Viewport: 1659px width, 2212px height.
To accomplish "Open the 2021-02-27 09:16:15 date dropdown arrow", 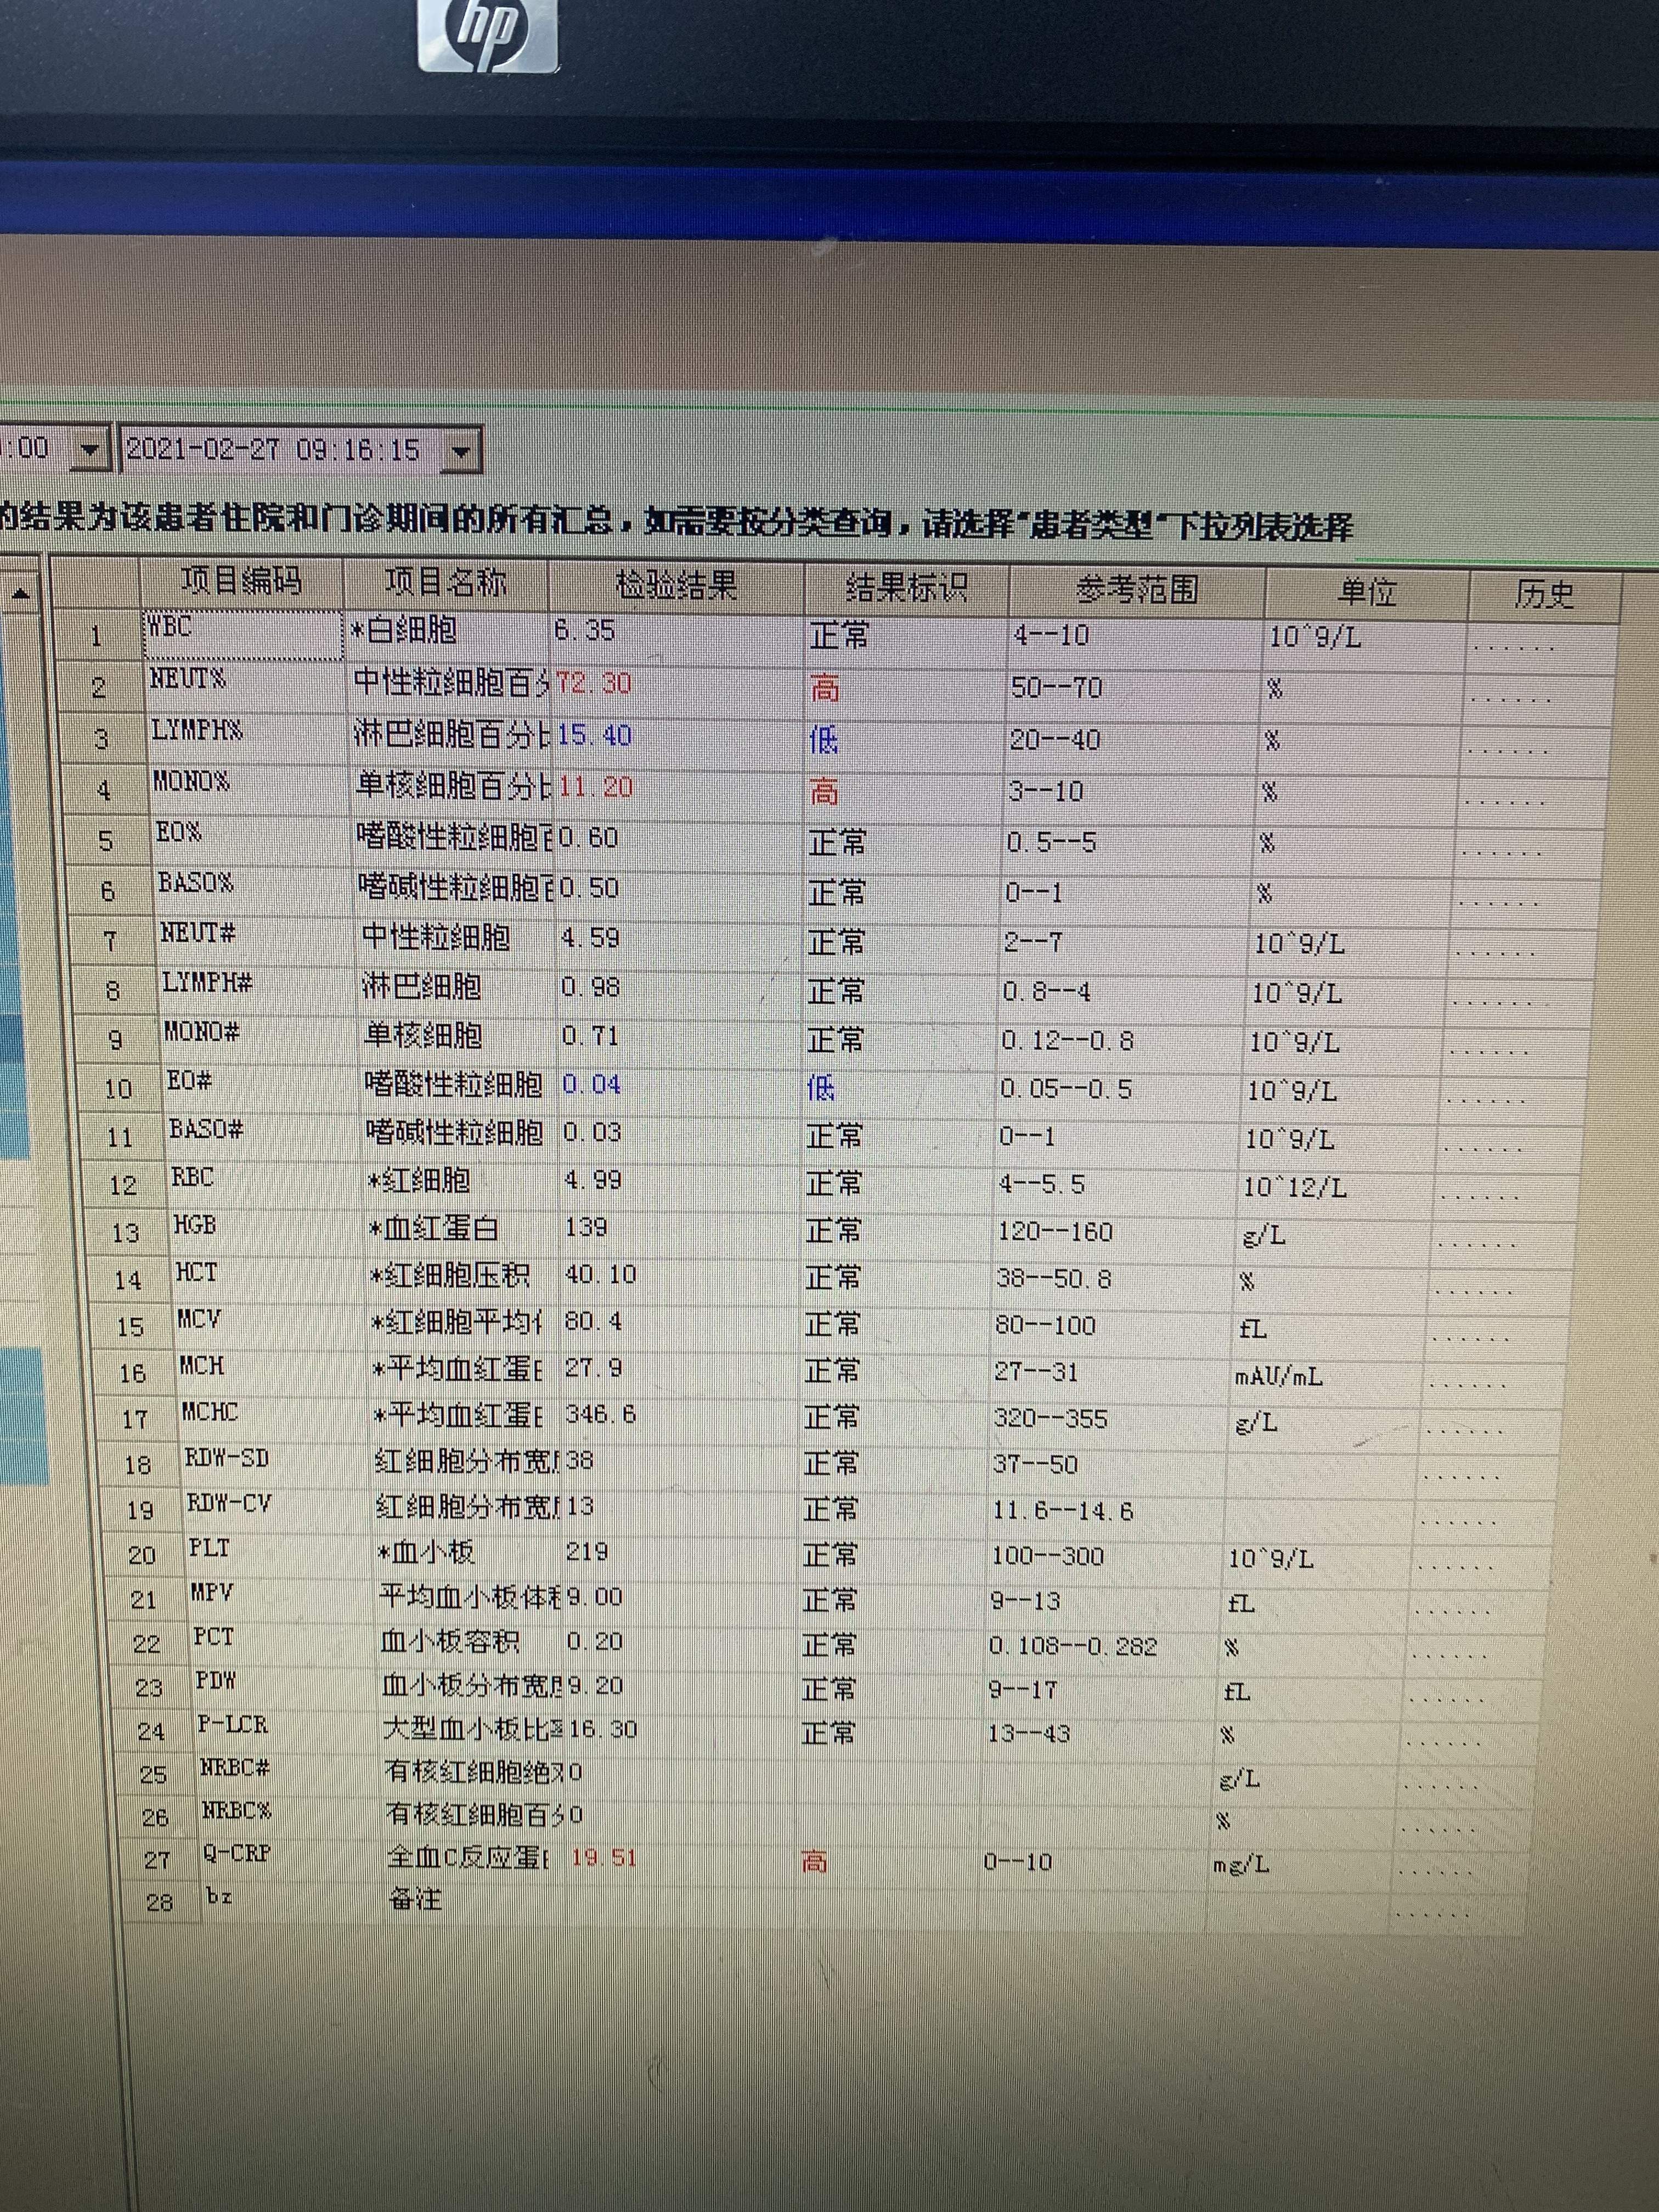I will pos(460,452).
